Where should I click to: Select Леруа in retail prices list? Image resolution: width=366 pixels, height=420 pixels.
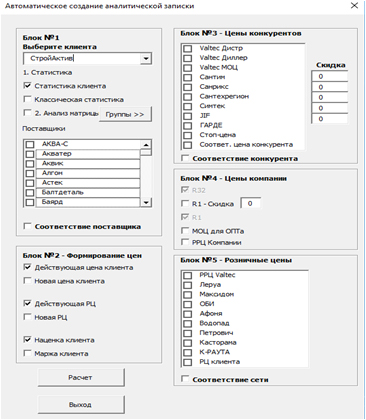point(210,285)
